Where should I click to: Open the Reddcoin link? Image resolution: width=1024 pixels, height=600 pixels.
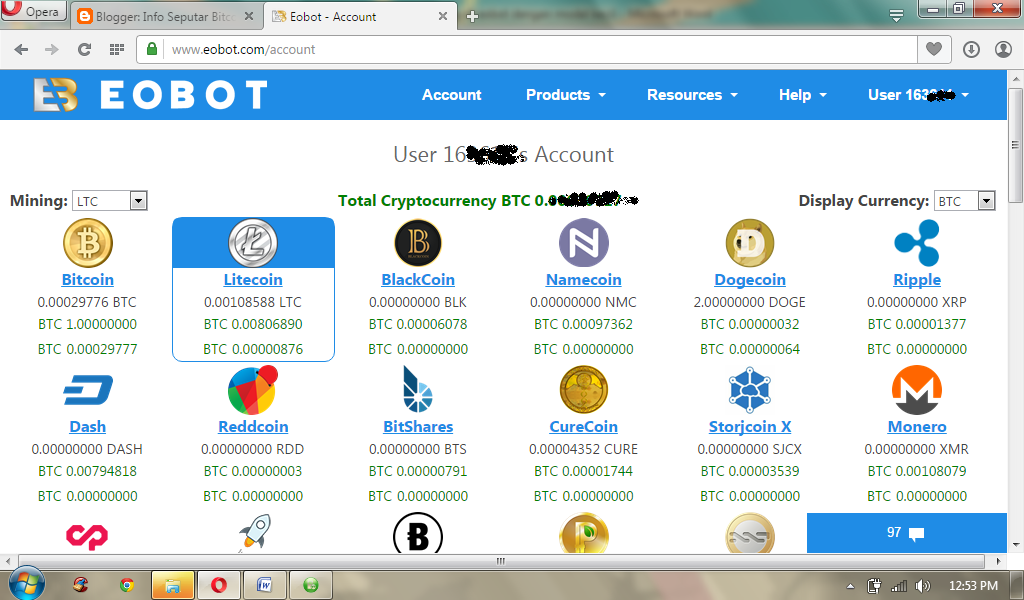click(x=253, y=426)
